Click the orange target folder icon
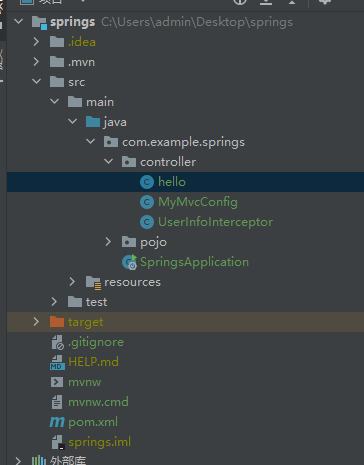The width and height of the screenshot is (364, 465). coord(57,322)
